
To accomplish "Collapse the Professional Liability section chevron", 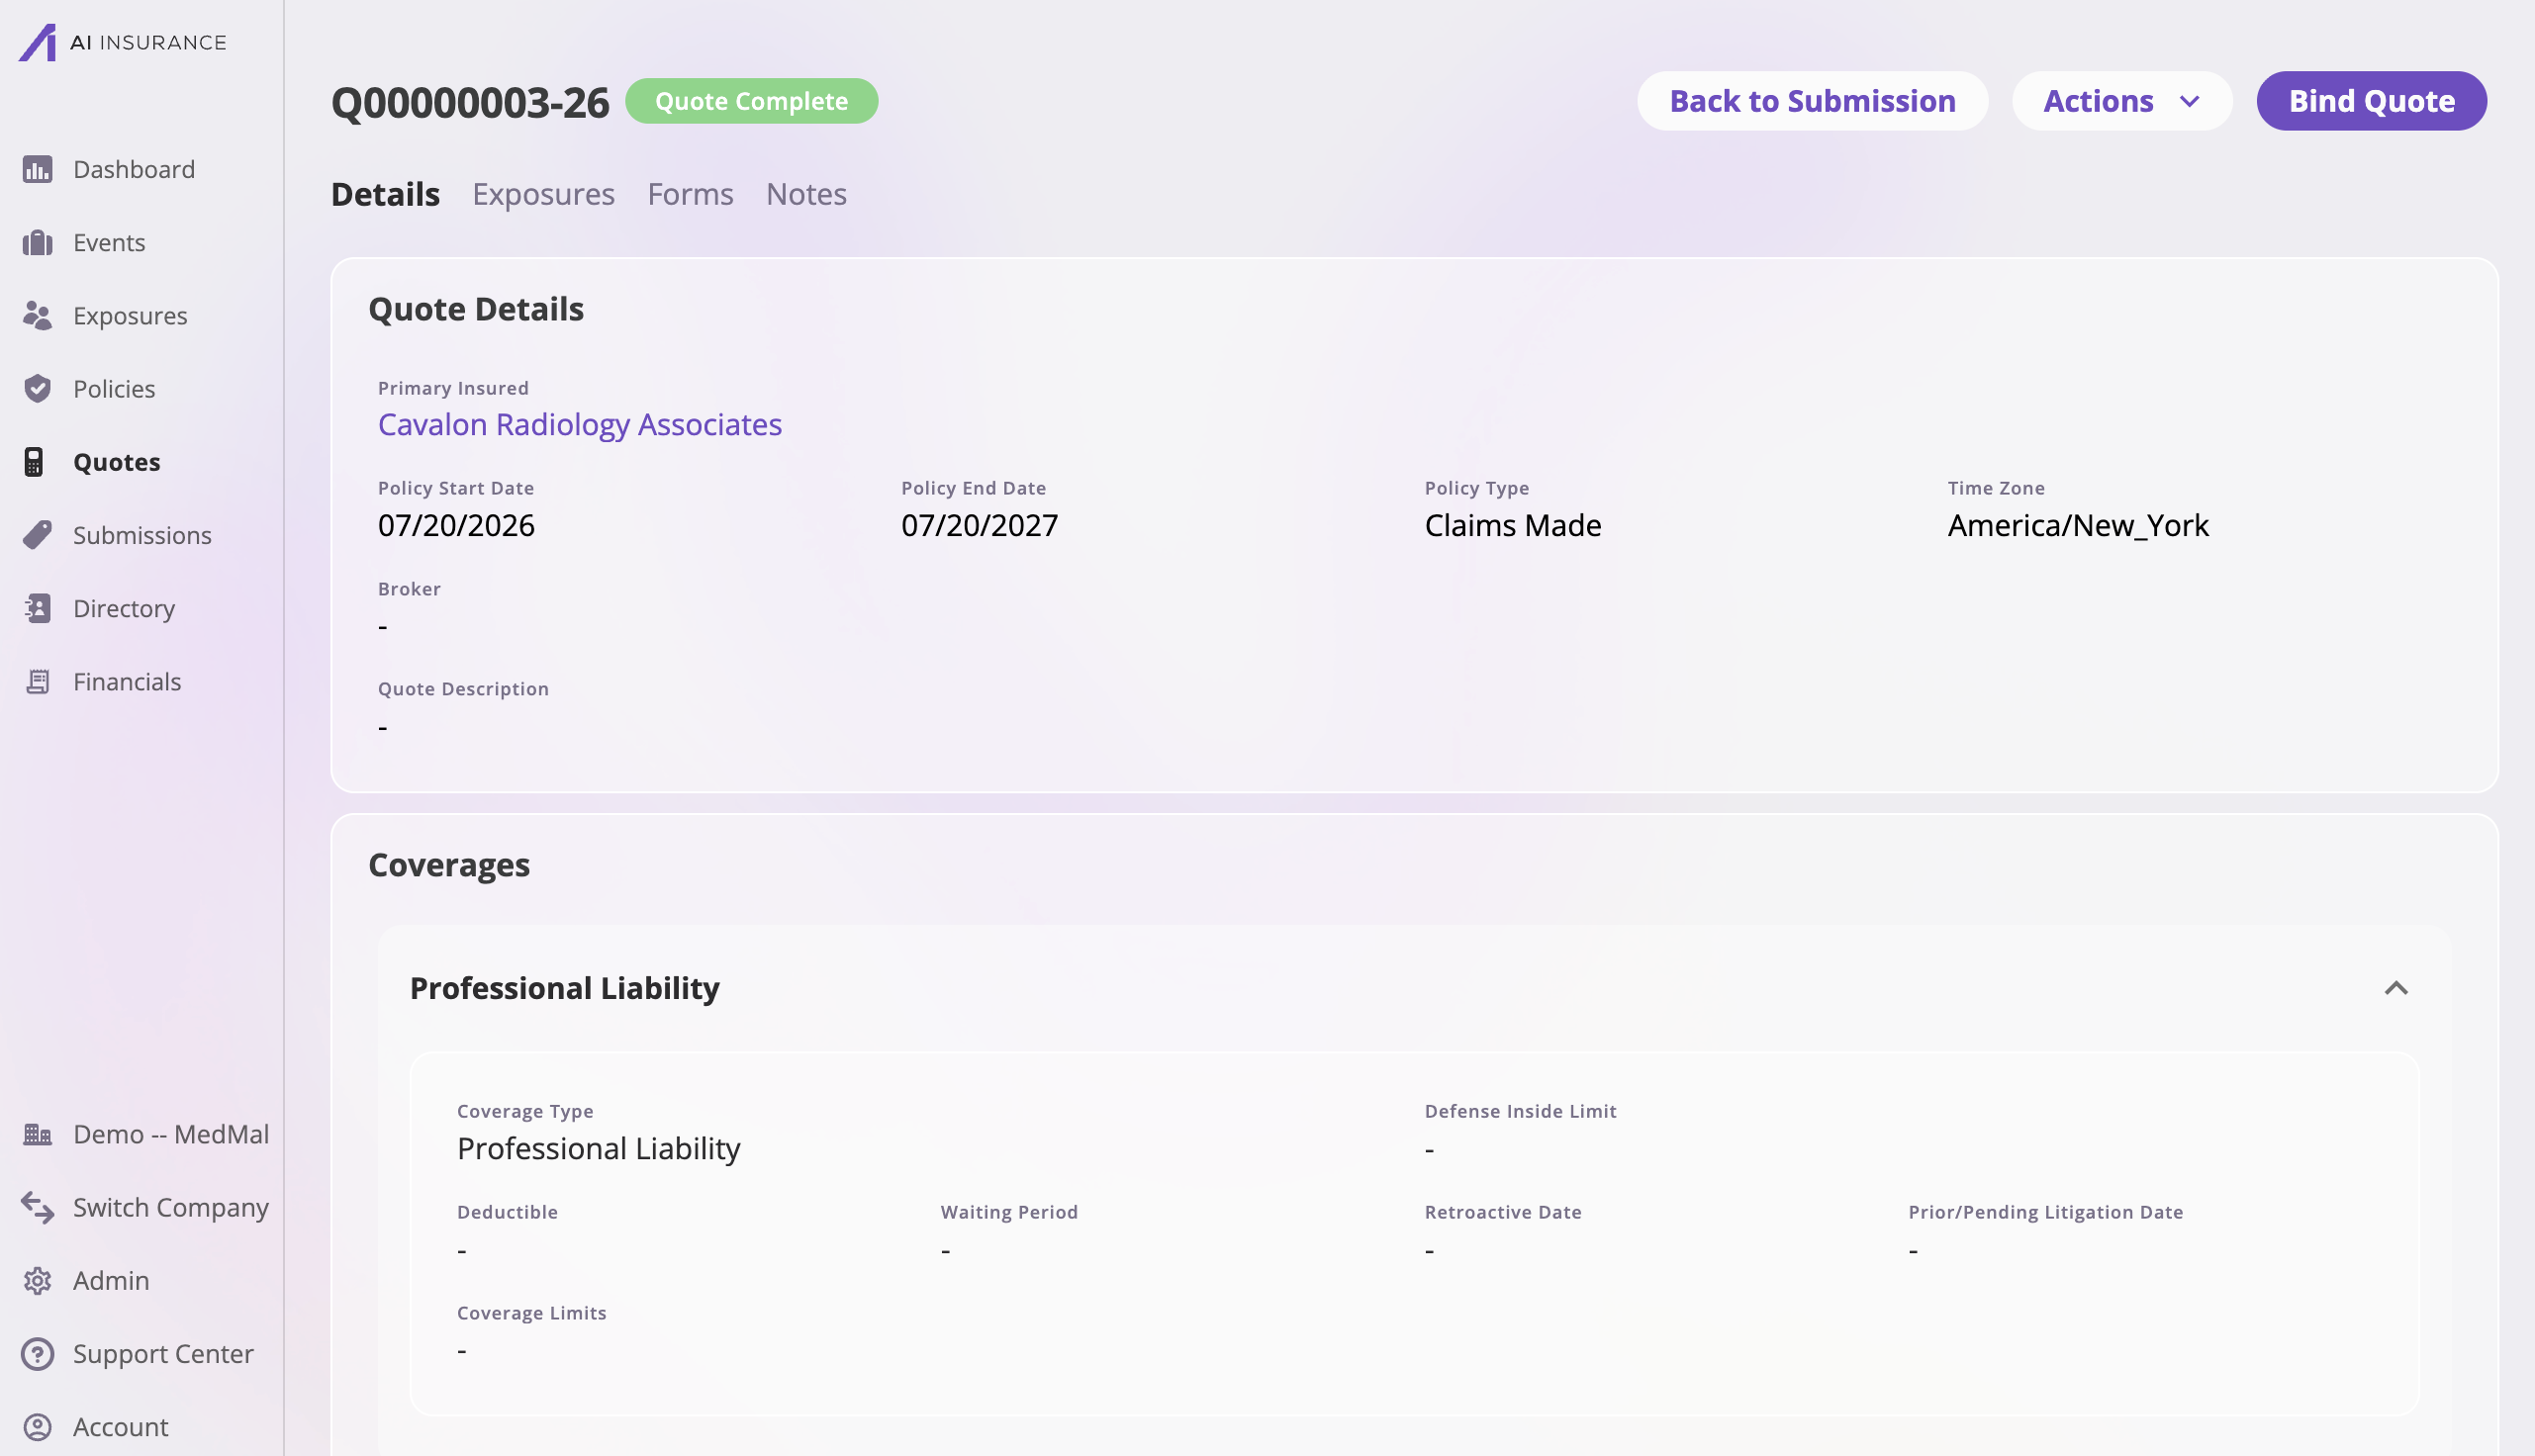I will point(2395,988).
